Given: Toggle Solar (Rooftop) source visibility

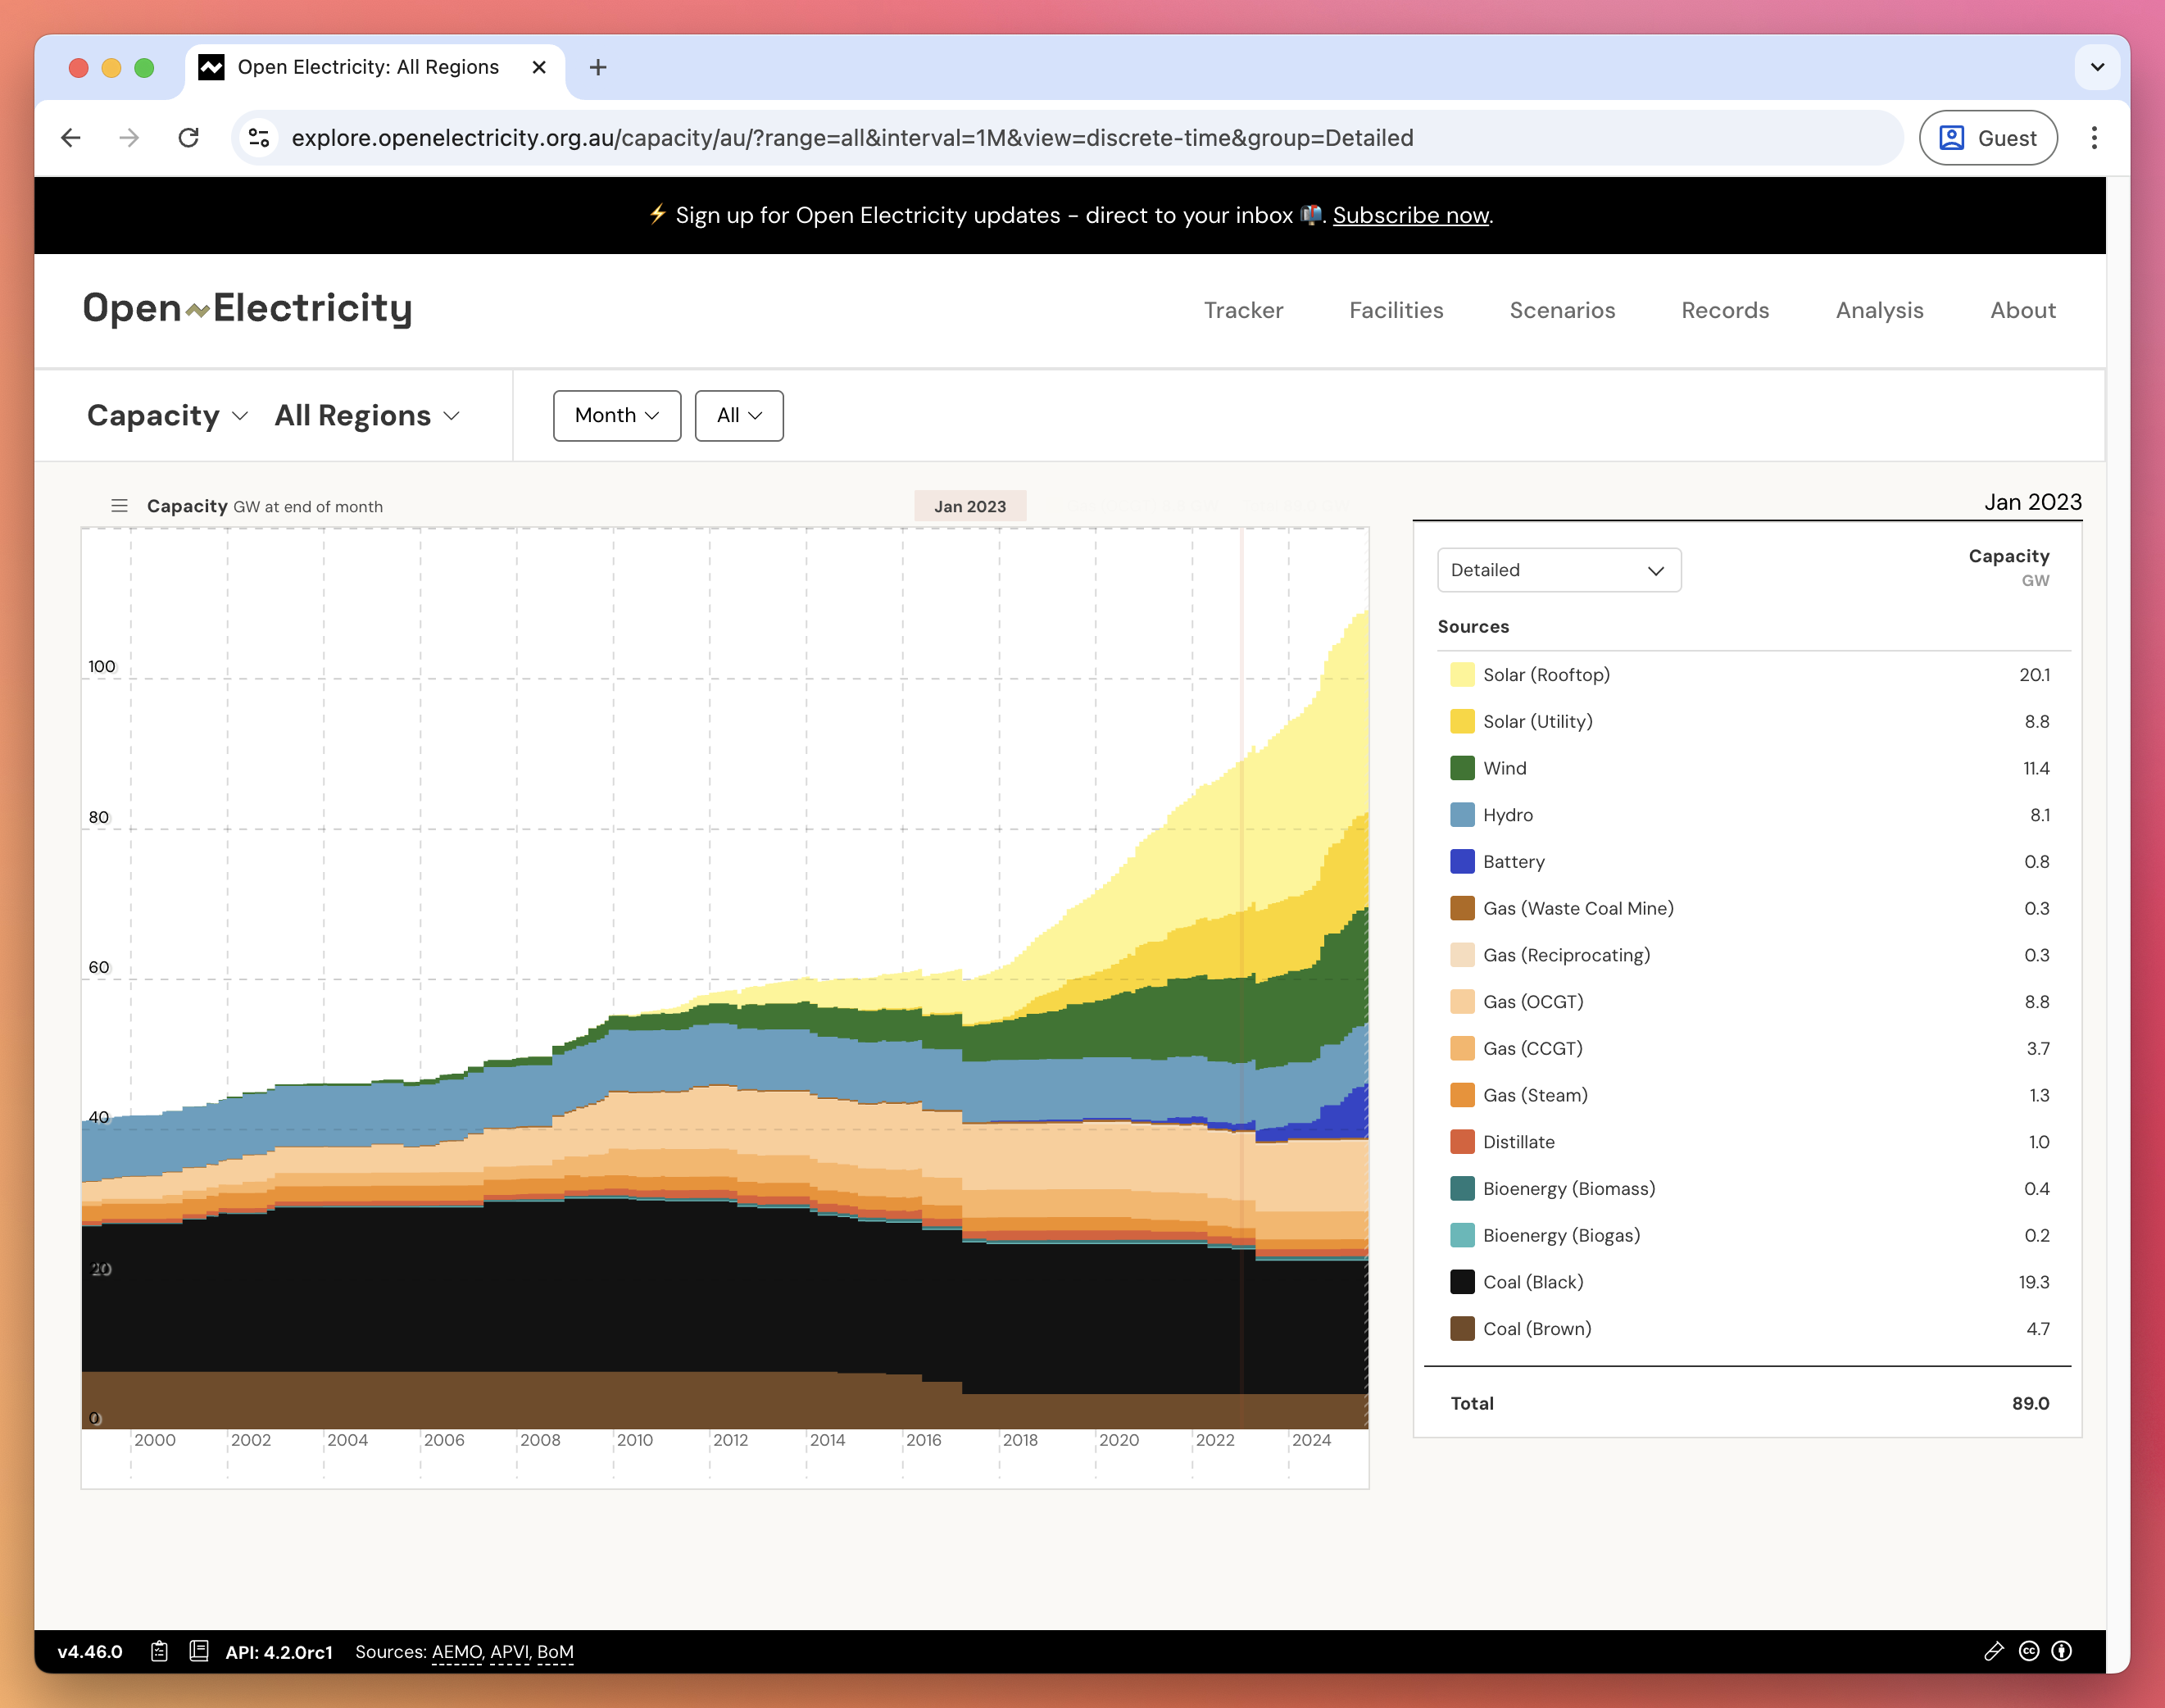Looking at the screenshot, I should [x=1545, y=675].
